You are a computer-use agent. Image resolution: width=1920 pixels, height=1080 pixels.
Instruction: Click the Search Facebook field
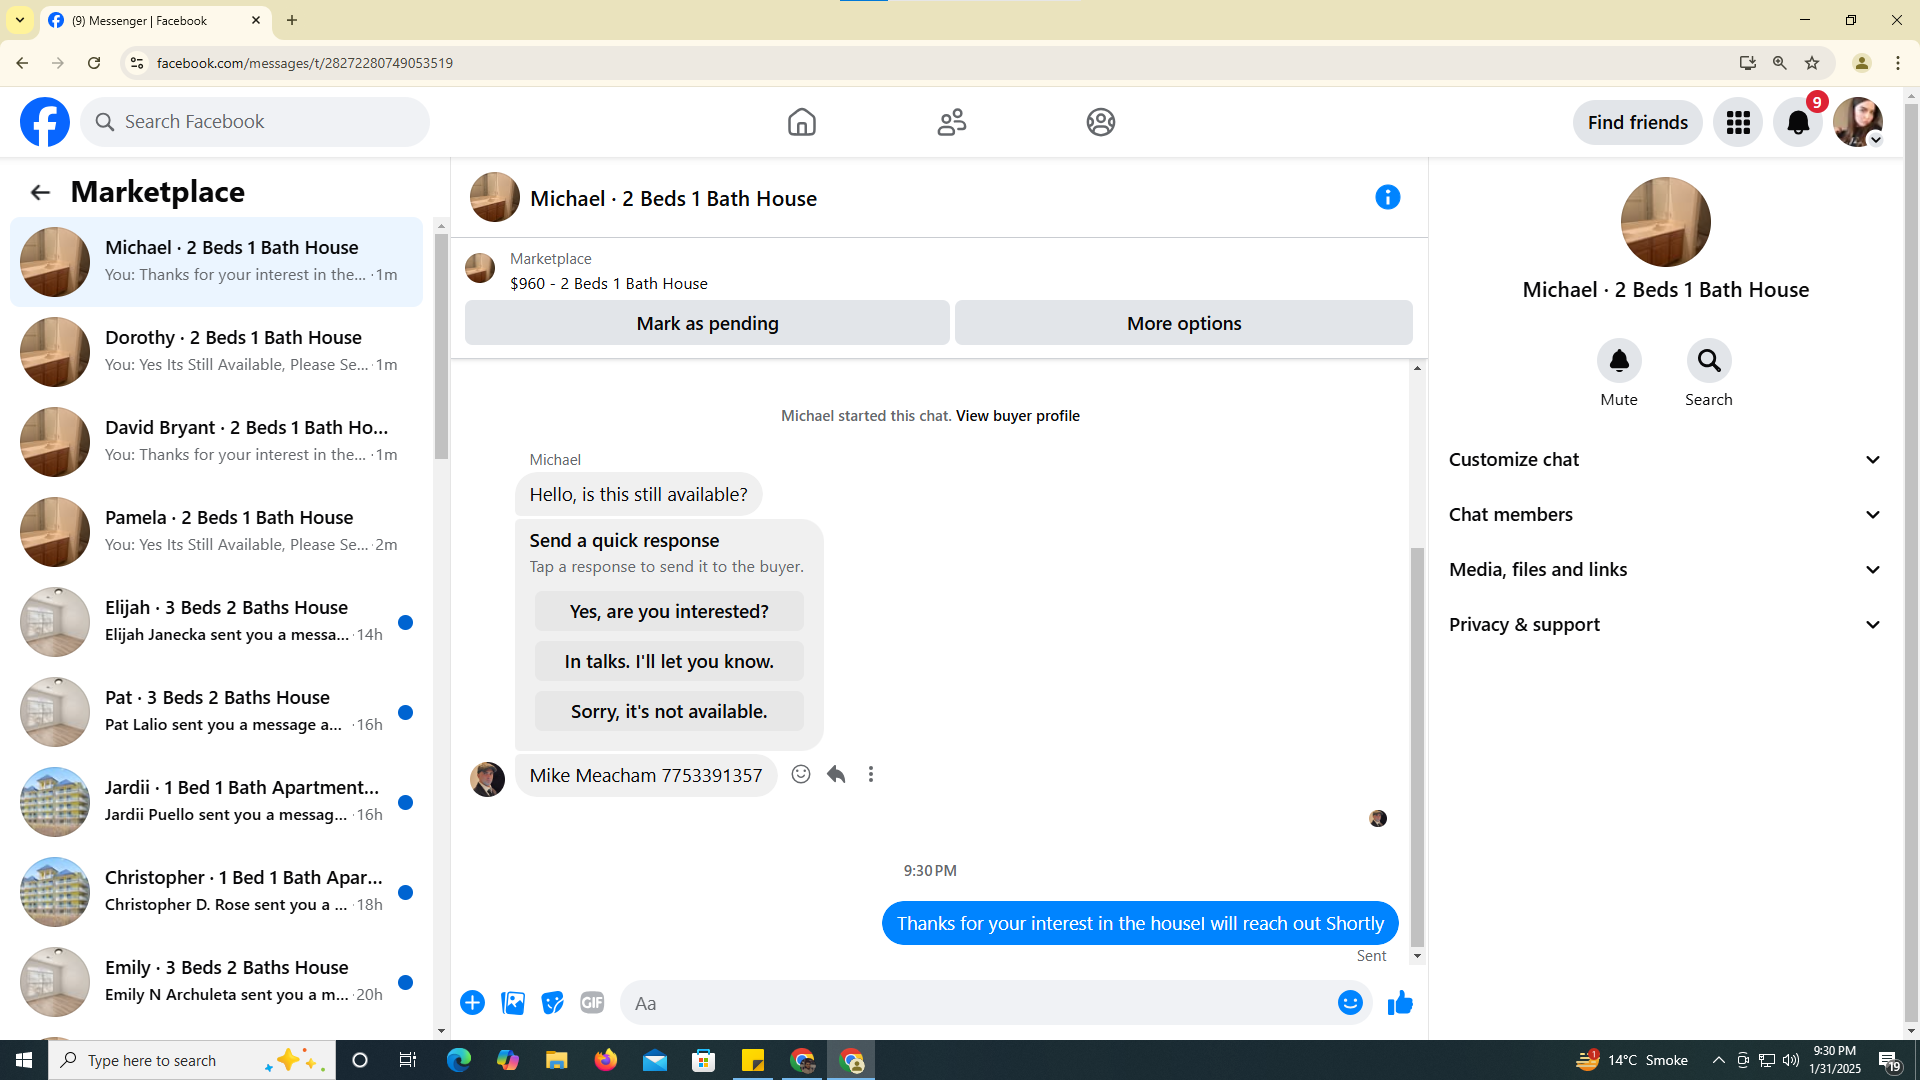pos(255,122)
